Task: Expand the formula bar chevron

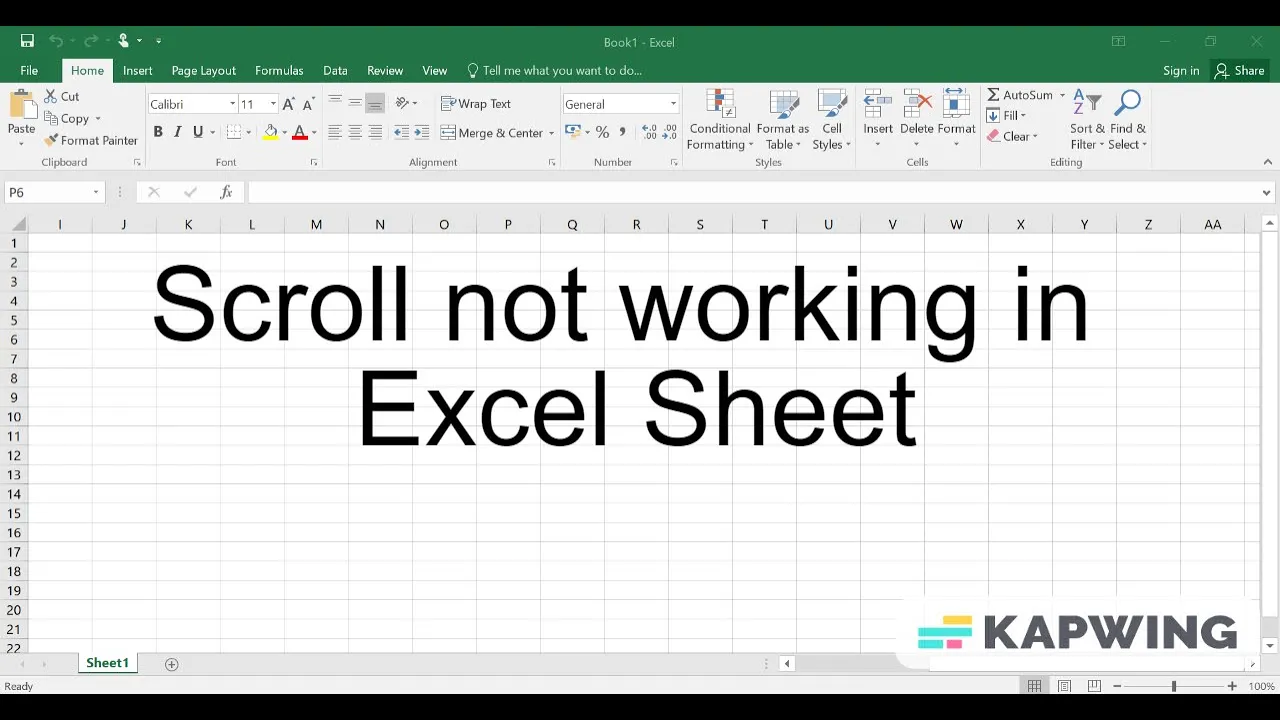Action: [x=1267, y=193]
